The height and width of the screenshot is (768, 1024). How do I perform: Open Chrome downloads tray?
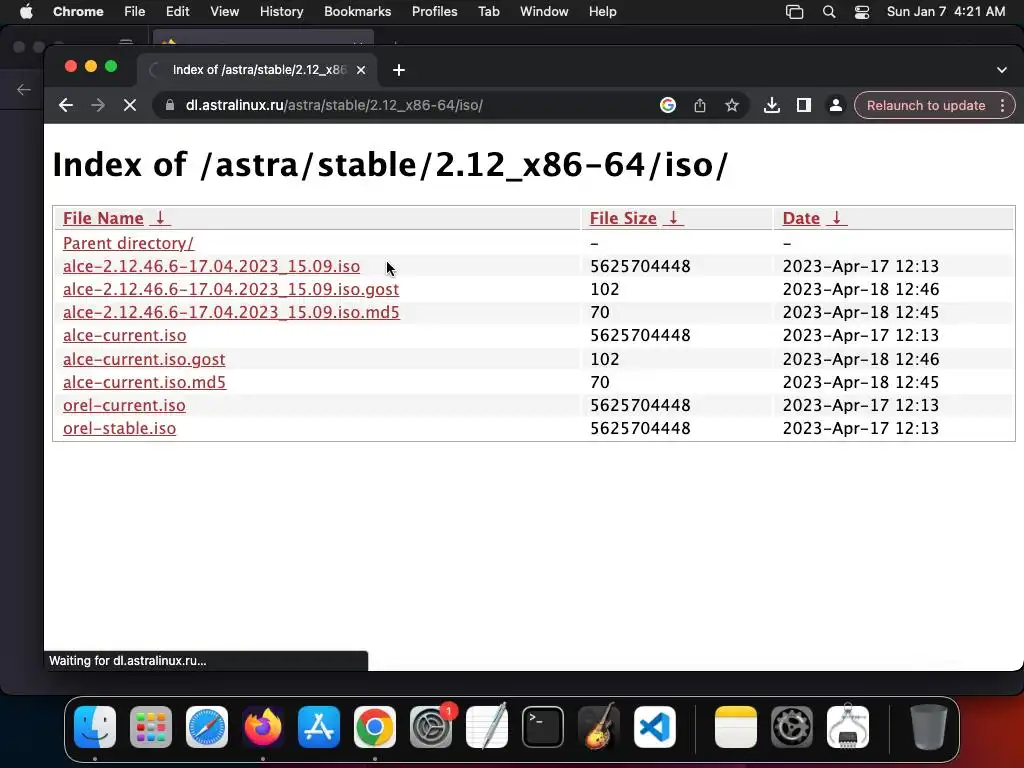(771, 105)
